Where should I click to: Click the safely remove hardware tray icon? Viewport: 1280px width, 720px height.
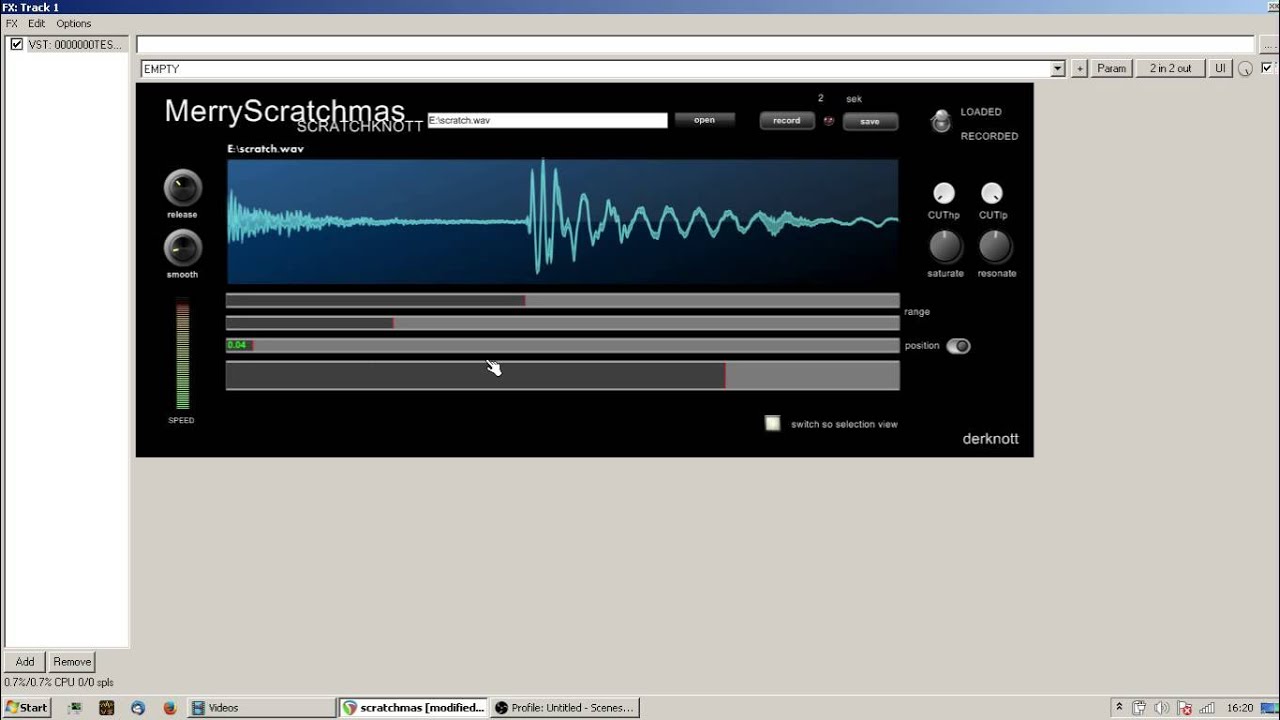tap(1140, 707)
